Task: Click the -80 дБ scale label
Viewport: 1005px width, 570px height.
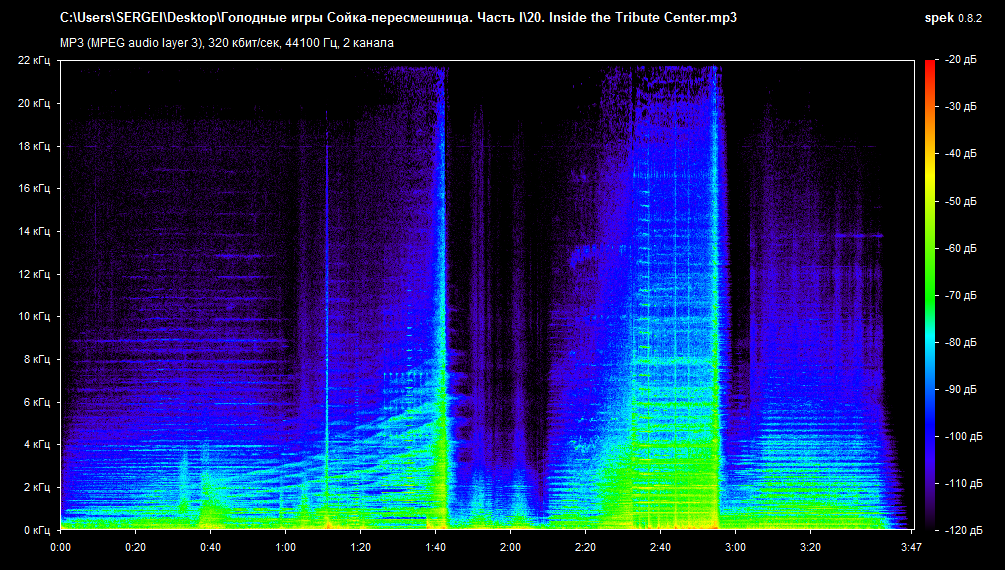Action: click(961, 342)
